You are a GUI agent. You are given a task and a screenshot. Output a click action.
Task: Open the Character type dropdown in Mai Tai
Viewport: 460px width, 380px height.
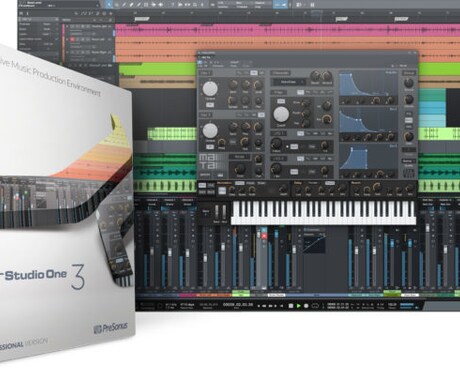coord(289,82)
